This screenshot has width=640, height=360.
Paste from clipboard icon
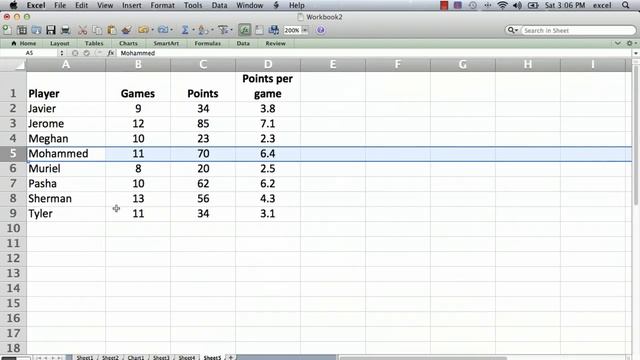[111, 30]
